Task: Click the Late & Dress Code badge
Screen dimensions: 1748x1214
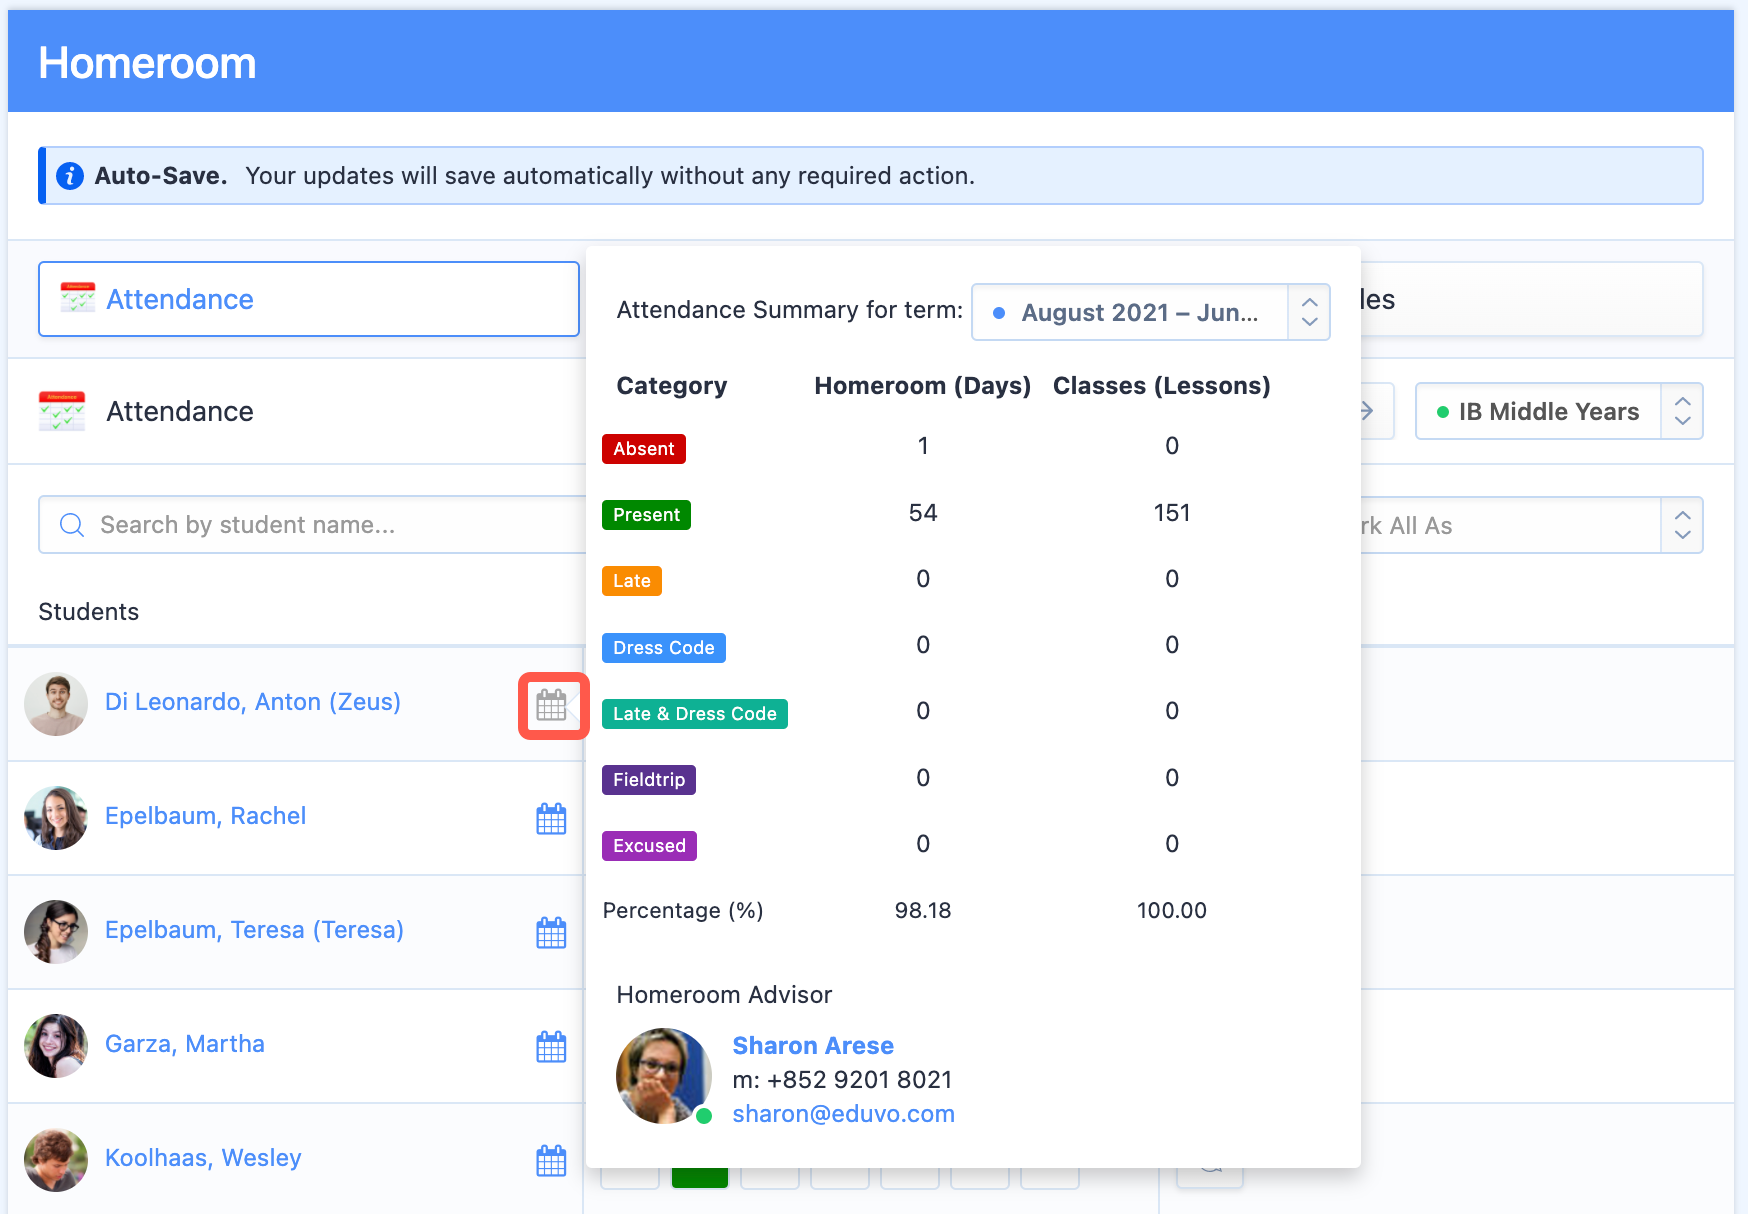Action: pyautogui.click(x=694, y=714)
